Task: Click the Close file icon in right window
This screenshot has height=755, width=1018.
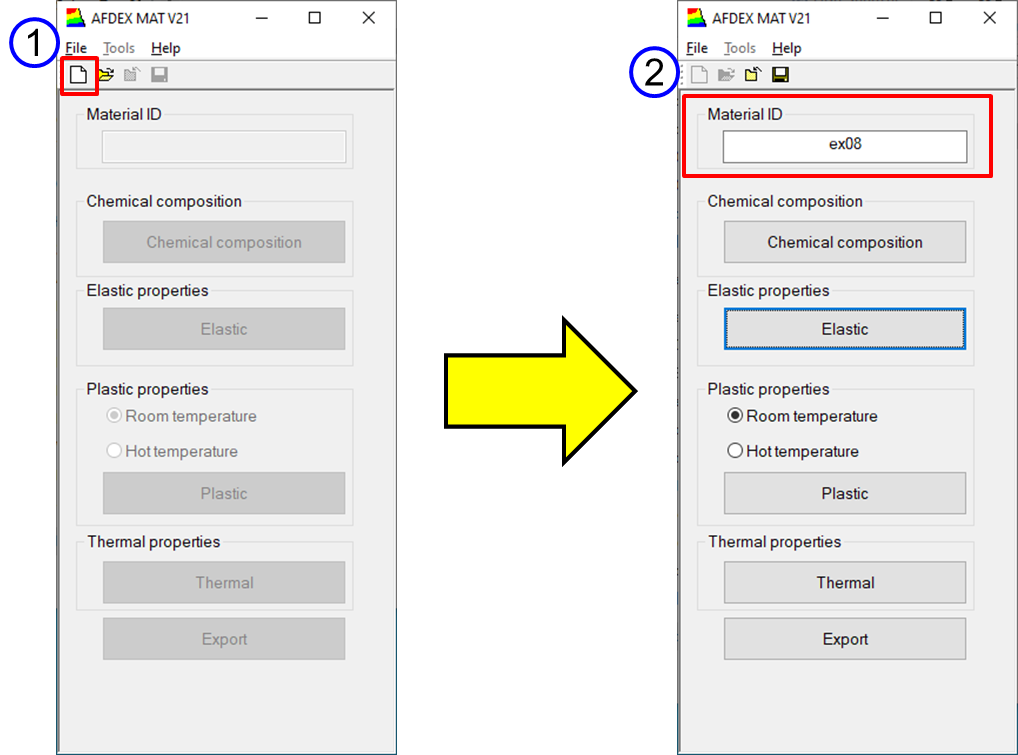Action: [x=753, y=75]
